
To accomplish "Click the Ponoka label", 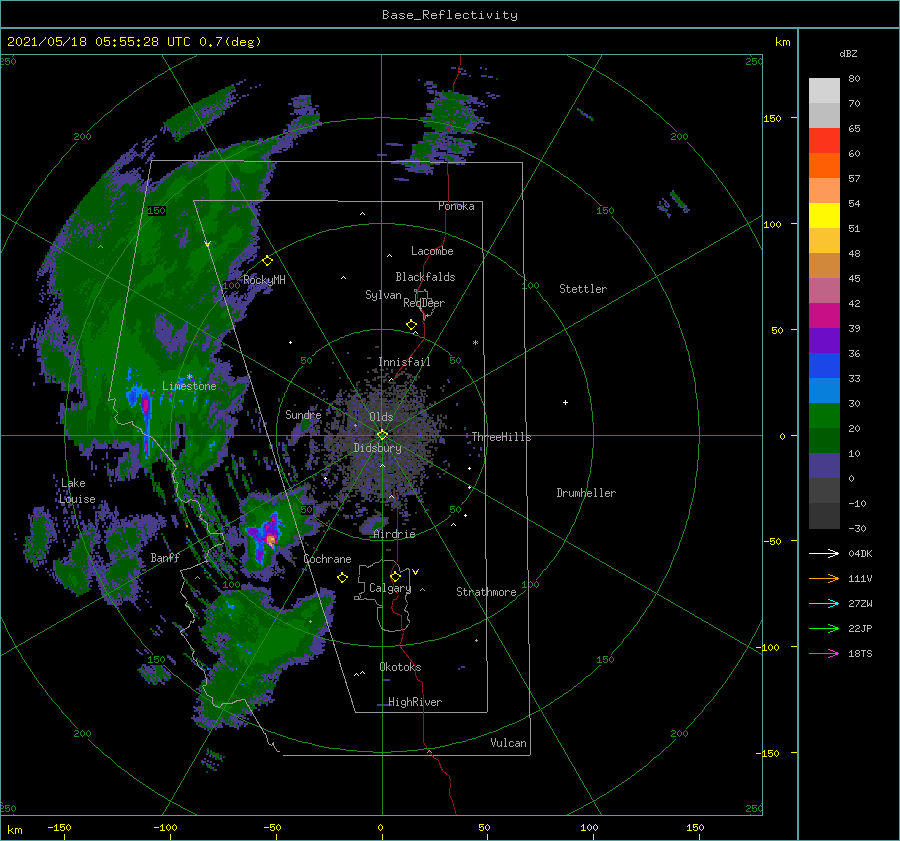I will pyautogui.click(x=456, y=206).
